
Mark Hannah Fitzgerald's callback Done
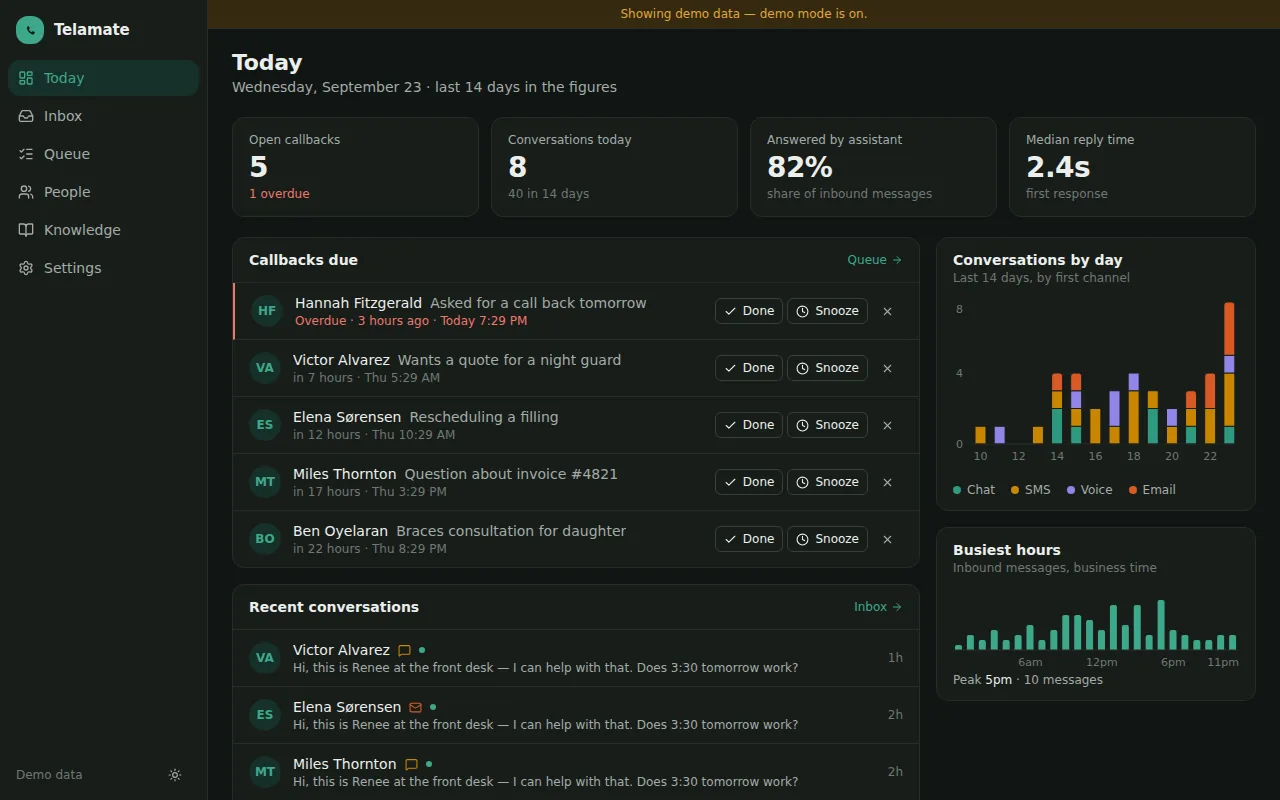coord(749,311)
